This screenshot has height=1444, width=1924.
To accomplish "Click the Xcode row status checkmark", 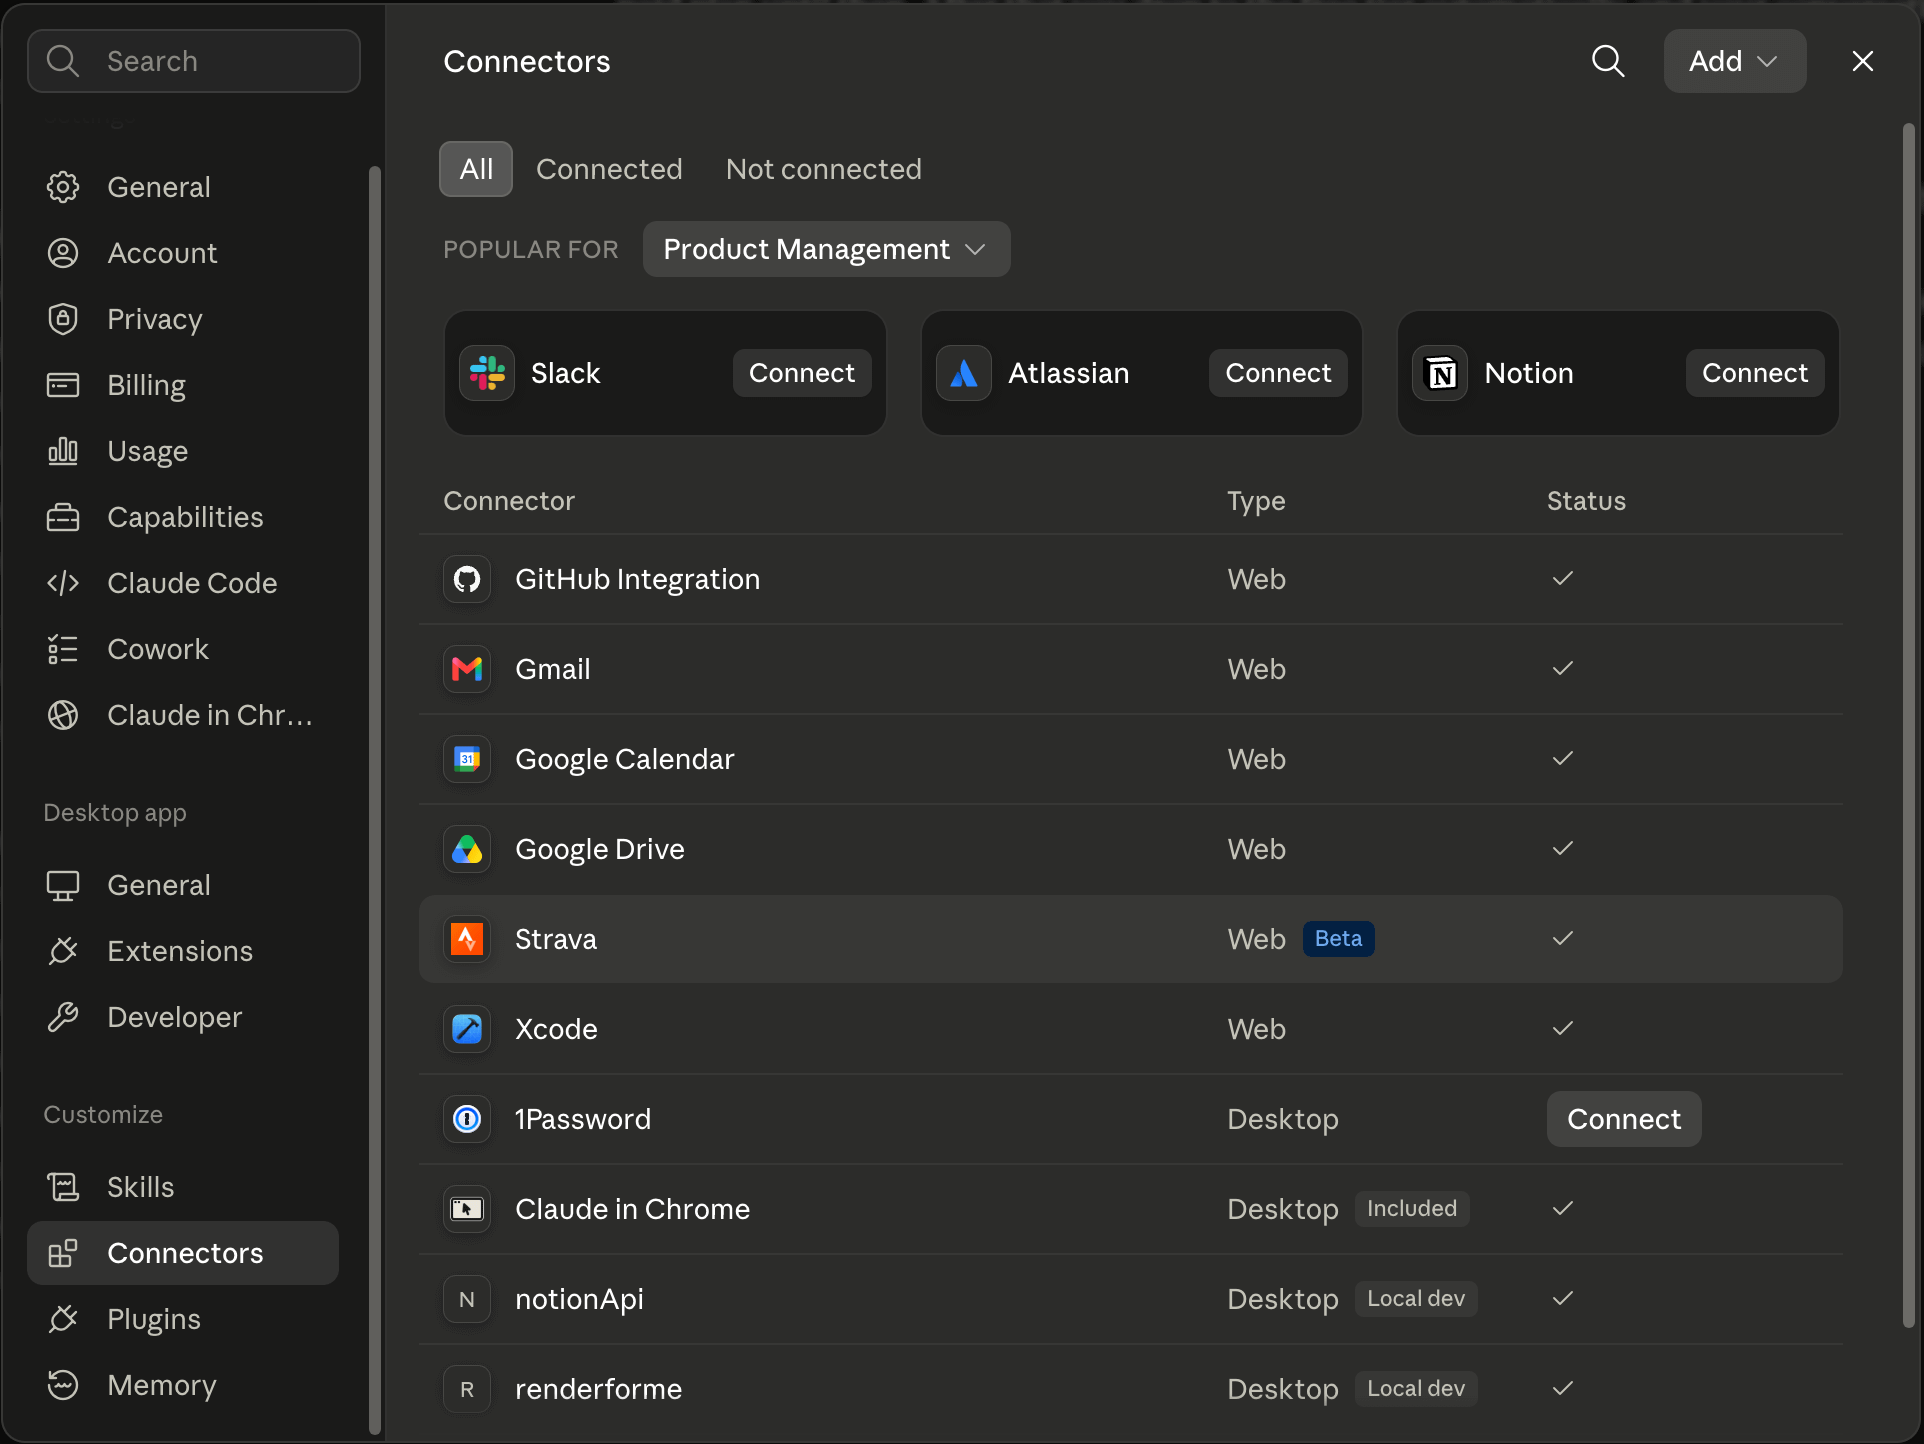I will (1563, 1028).
